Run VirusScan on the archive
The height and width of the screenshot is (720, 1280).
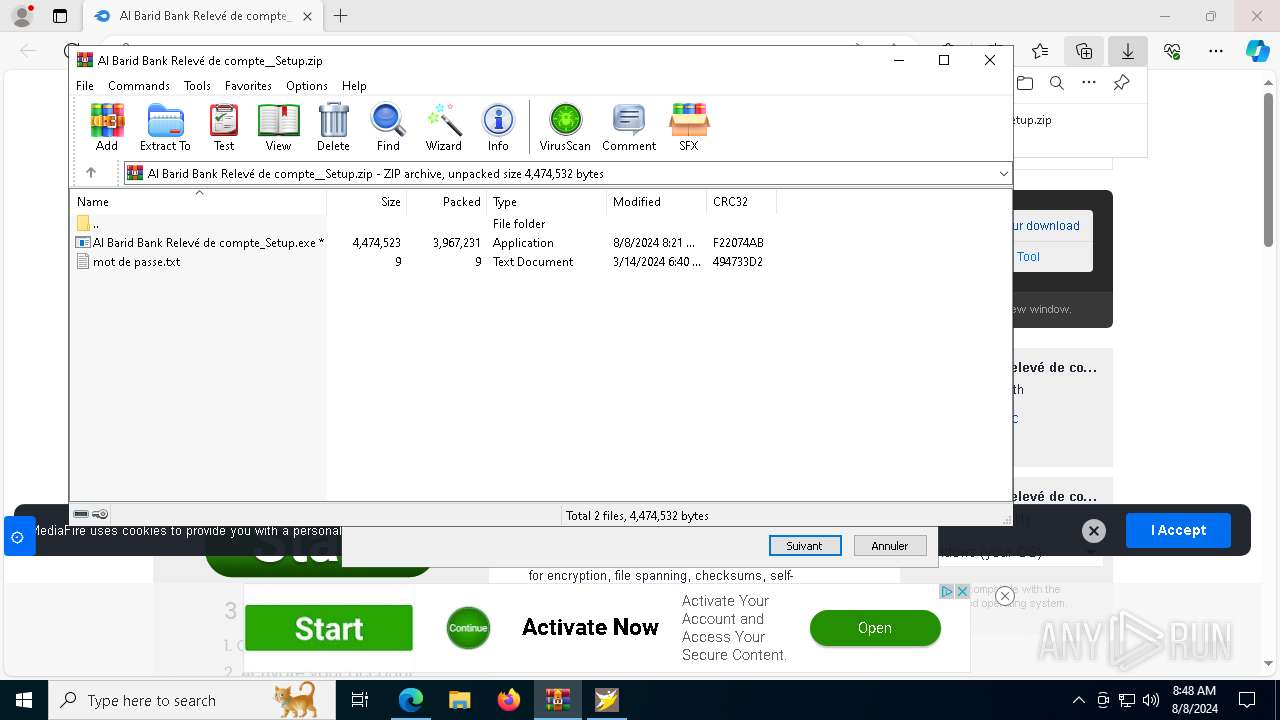click(565, 127)
